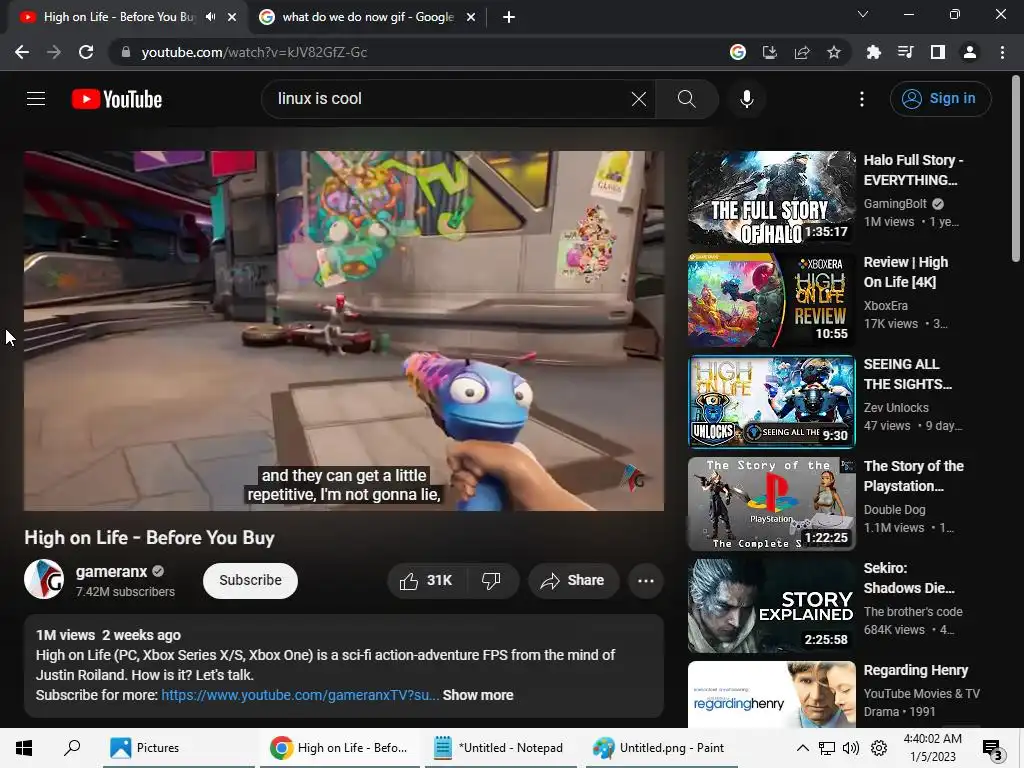The image size is (1024, 768).
Task: Open a new browser tab
Action: click(x=509, y=17)
